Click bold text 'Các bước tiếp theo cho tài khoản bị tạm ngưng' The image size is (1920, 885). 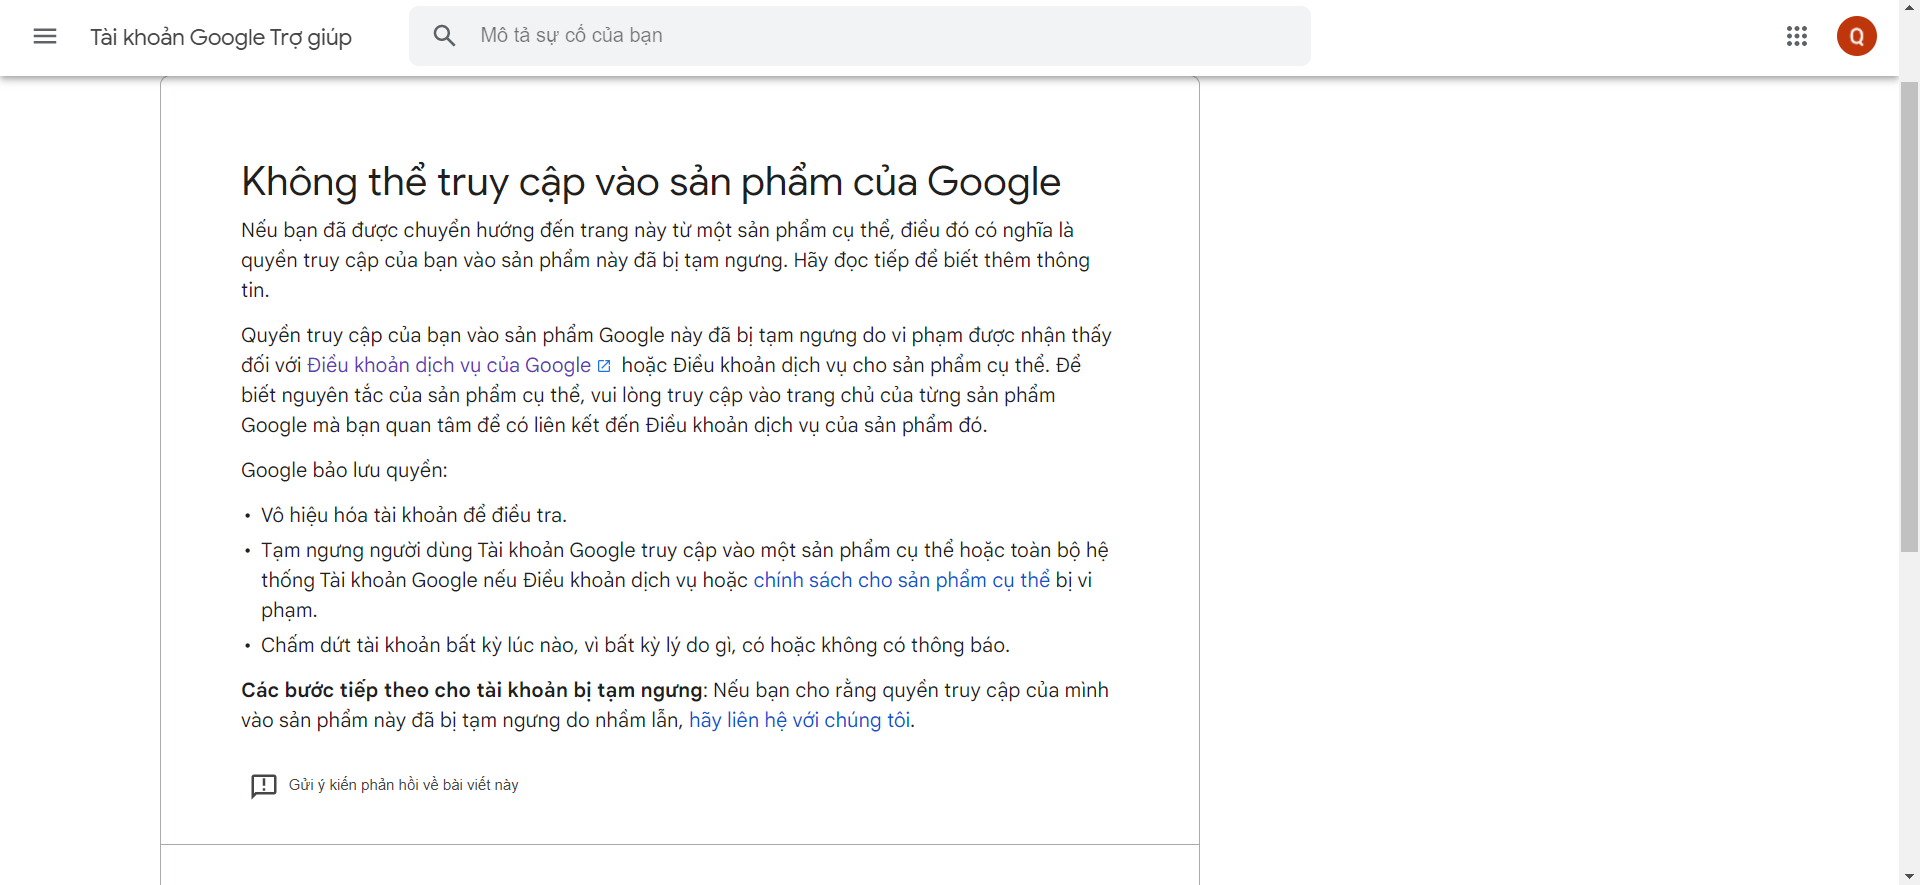[472, 690]
